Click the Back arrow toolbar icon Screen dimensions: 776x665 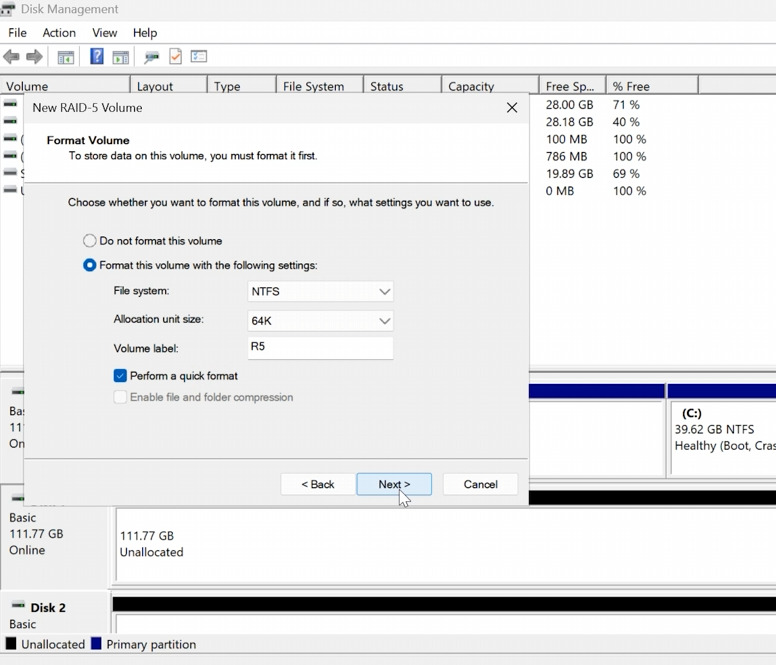tap(11, 57)
